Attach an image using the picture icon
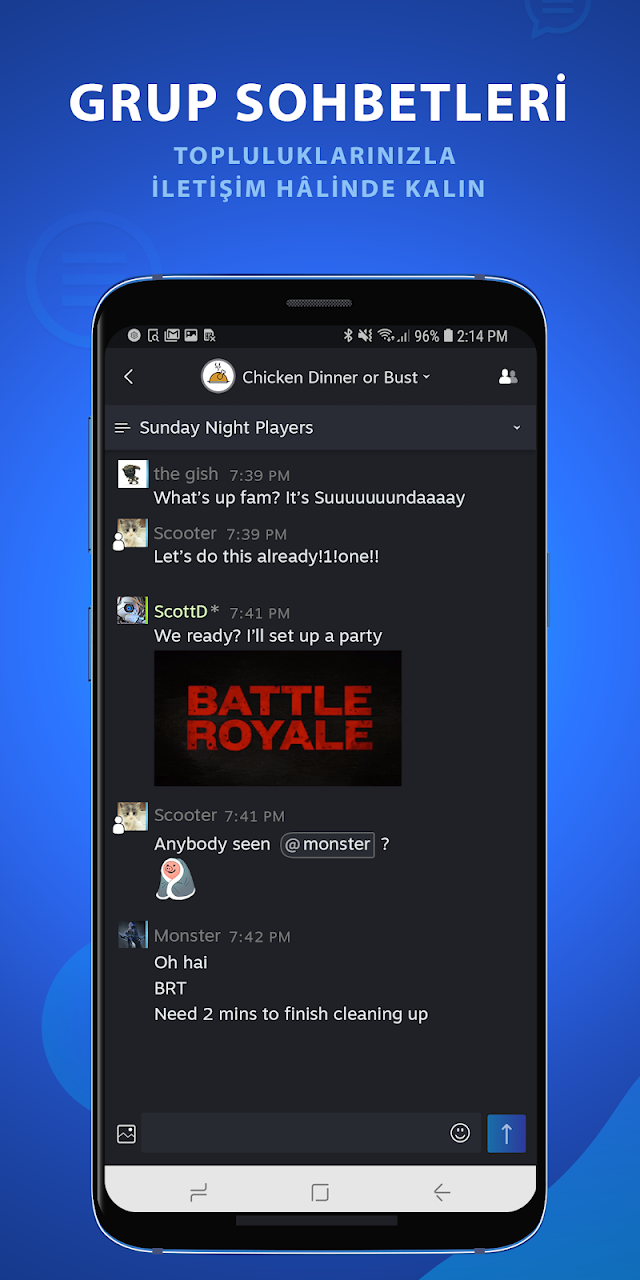Viewport: 640px width, 1280px height. point(126,1134)
